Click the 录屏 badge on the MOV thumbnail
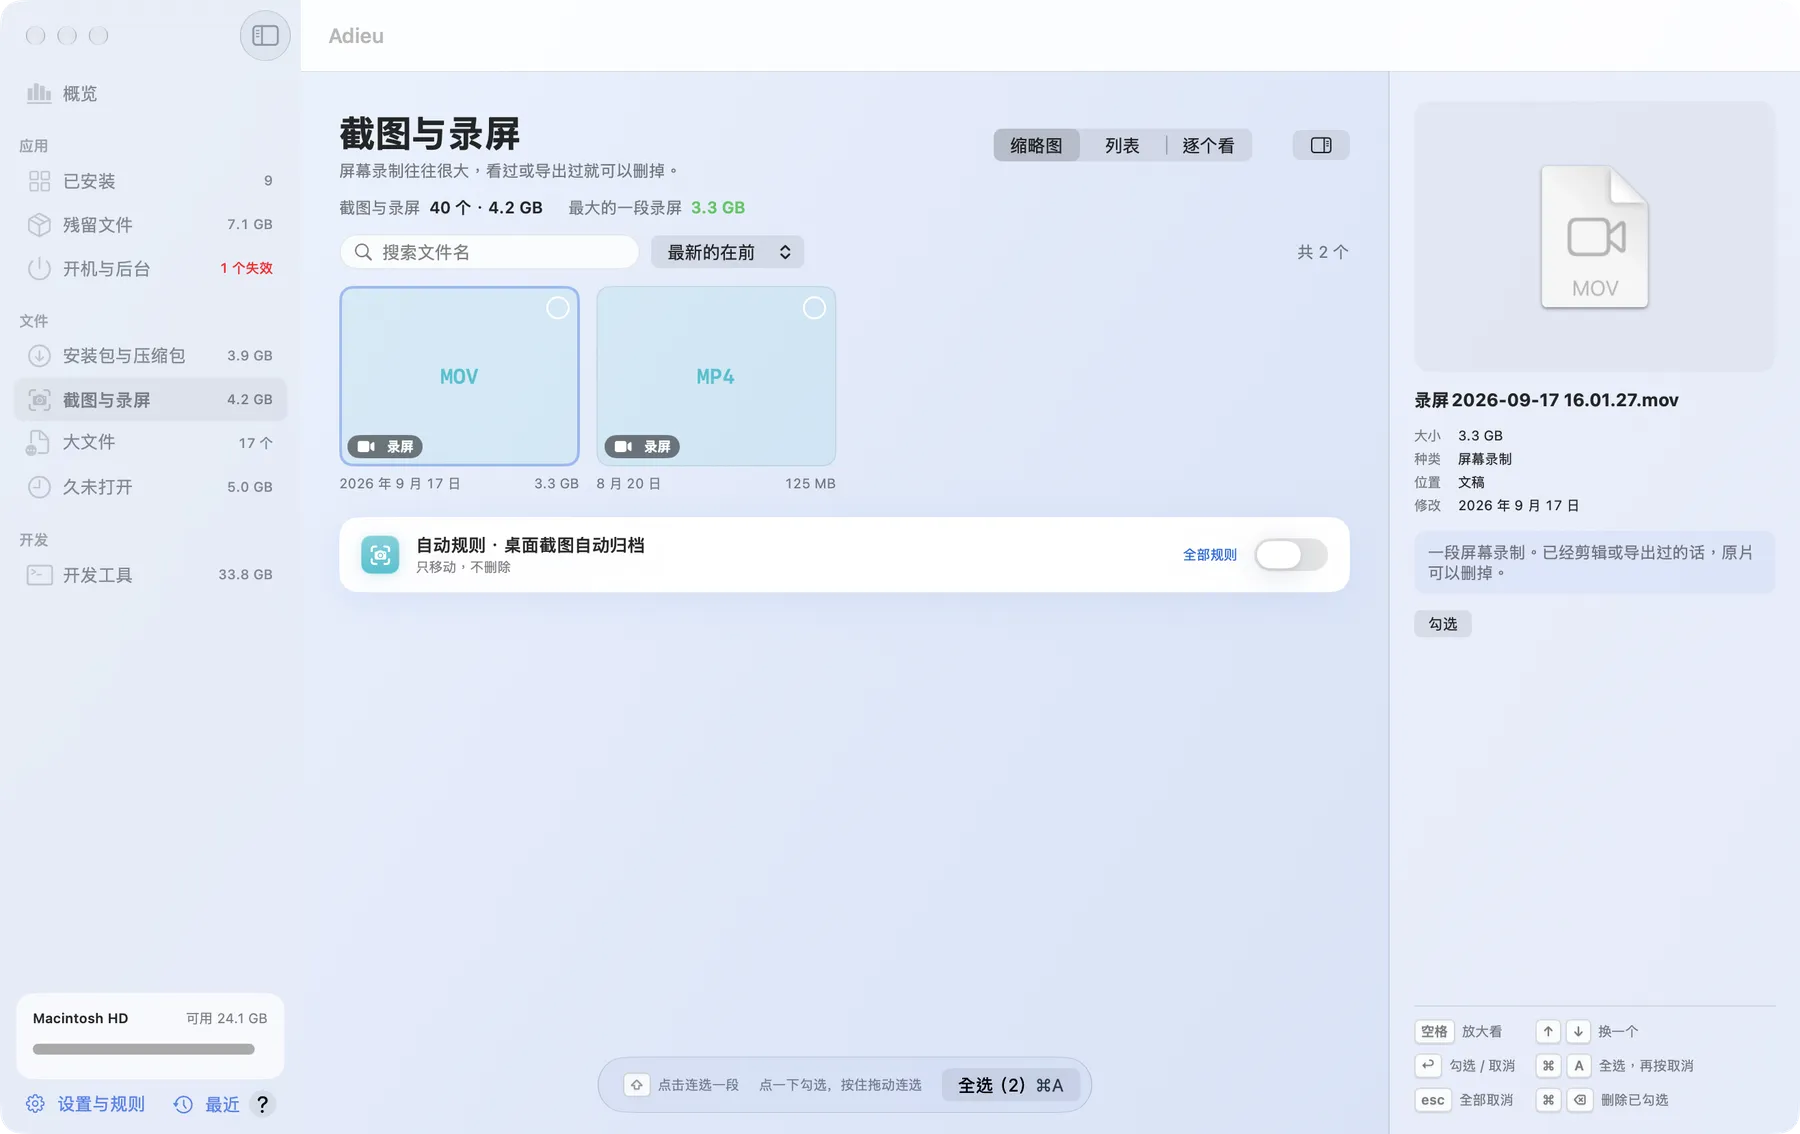 pos(385,447)
